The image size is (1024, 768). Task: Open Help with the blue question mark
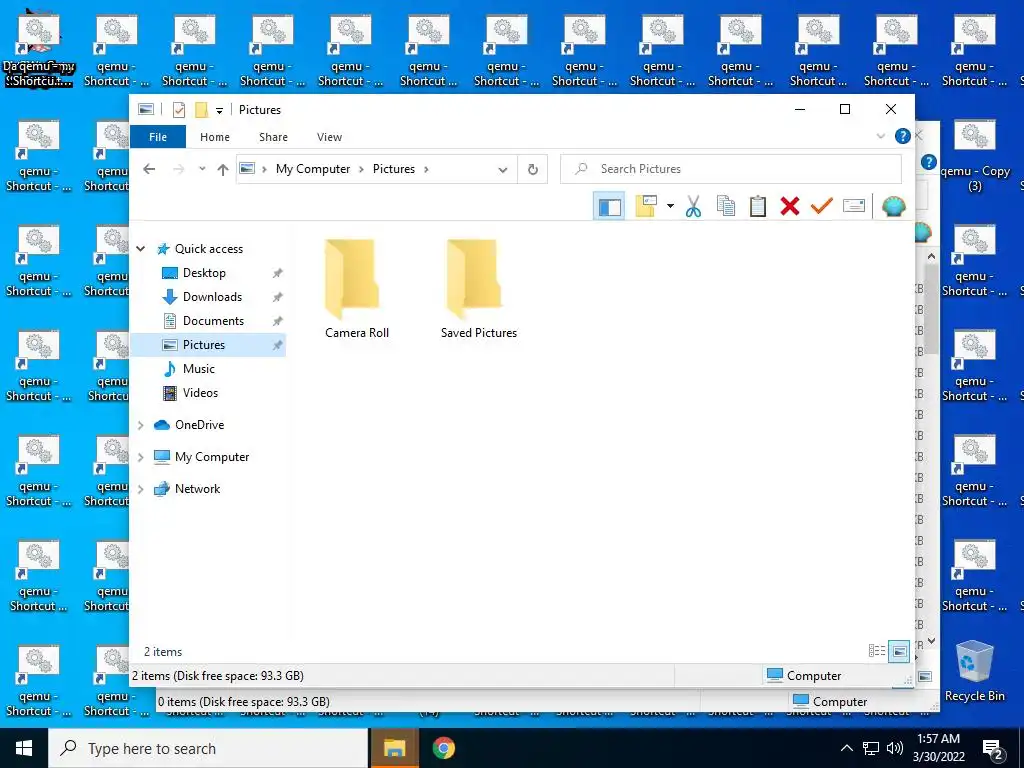(903, 136)
